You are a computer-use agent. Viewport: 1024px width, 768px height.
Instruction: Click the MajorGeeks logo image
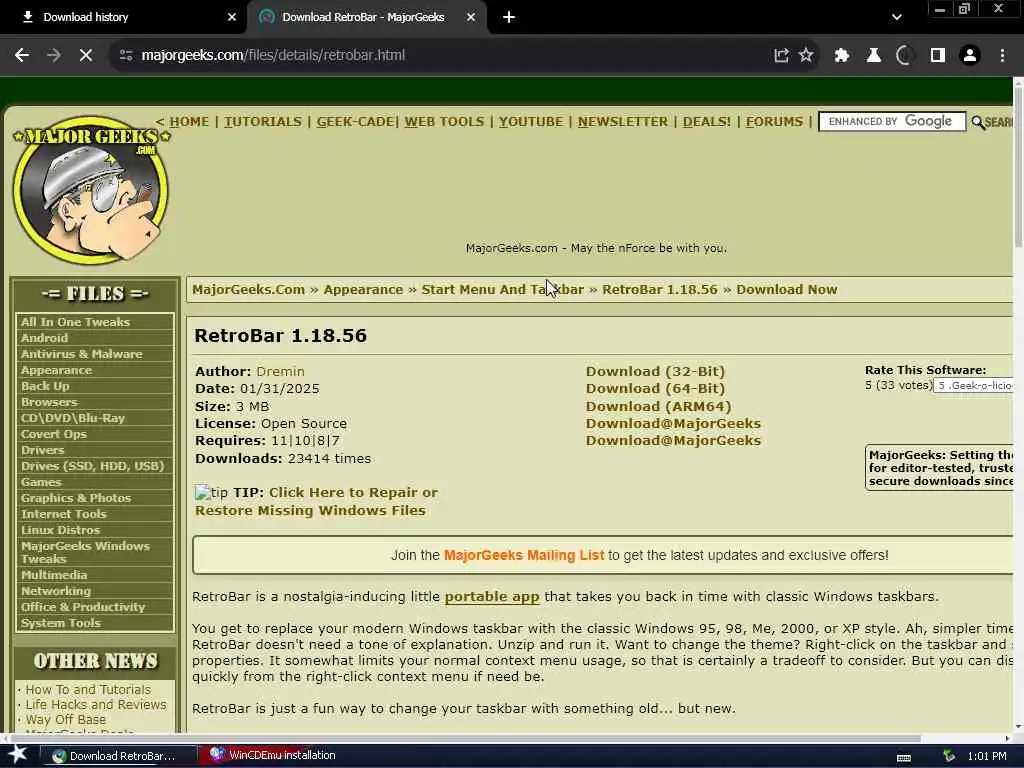91,191
